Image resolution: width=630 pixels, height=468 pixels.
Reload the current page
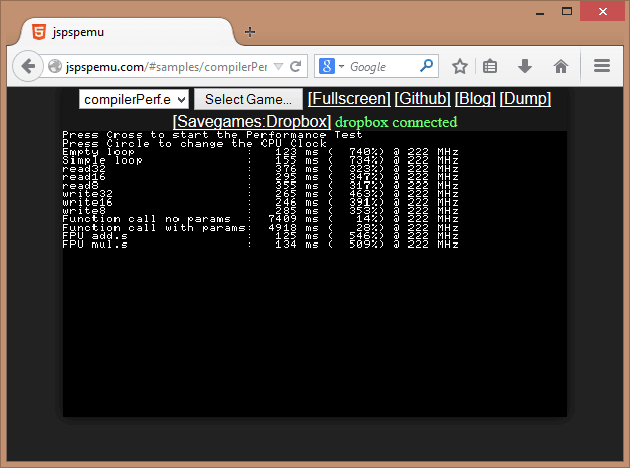[296, 67]
